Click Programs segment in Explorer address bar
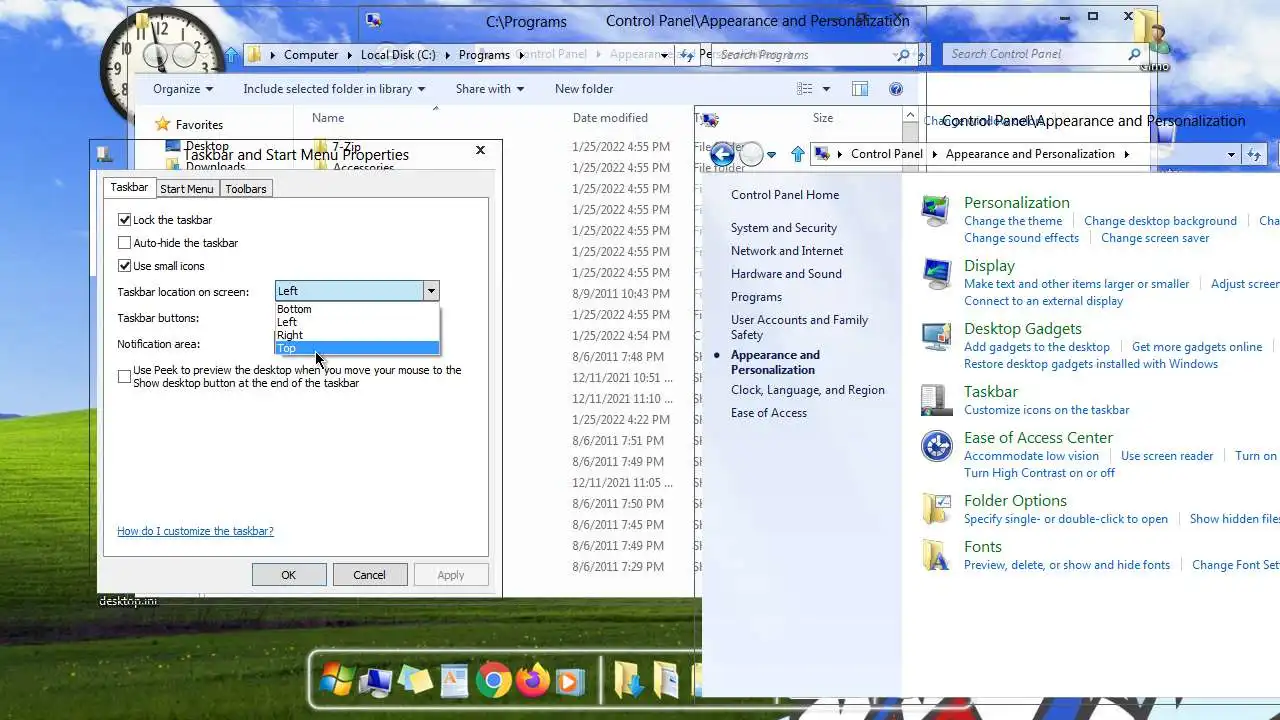 coord(484,55)
